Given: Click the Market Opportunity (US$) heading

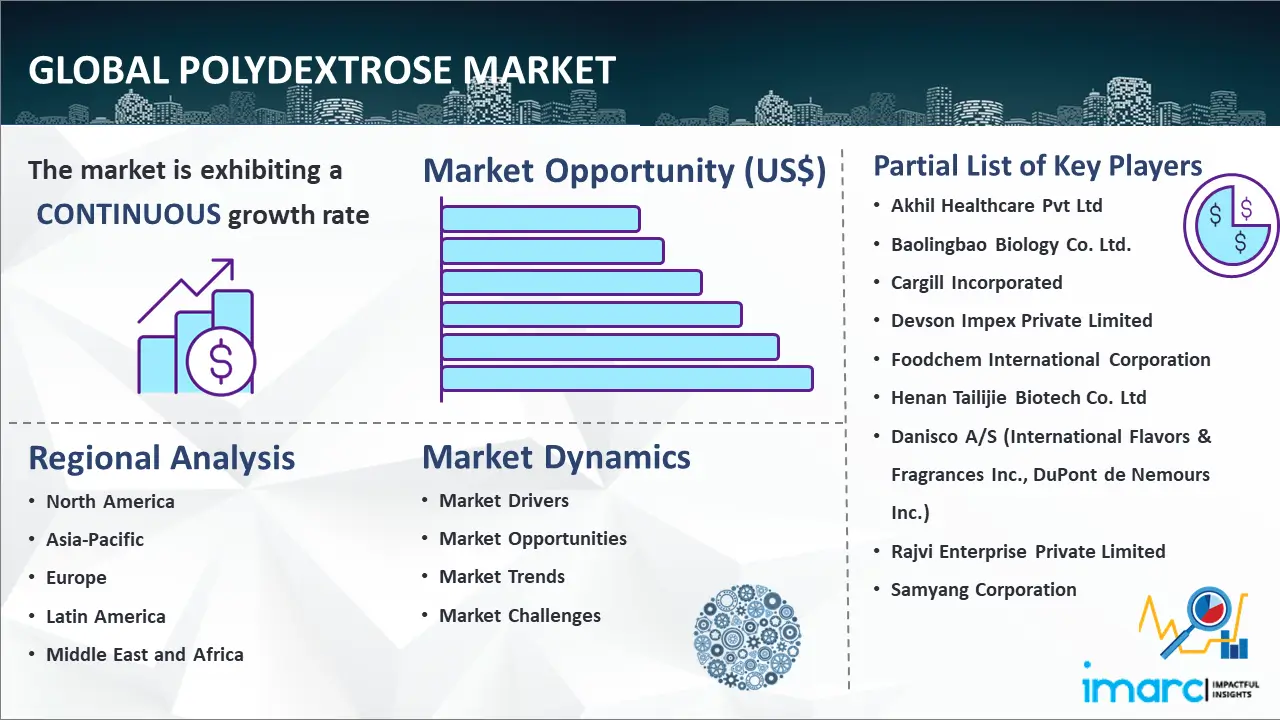Looking at the screenshot, I should [x=624, y=171].
